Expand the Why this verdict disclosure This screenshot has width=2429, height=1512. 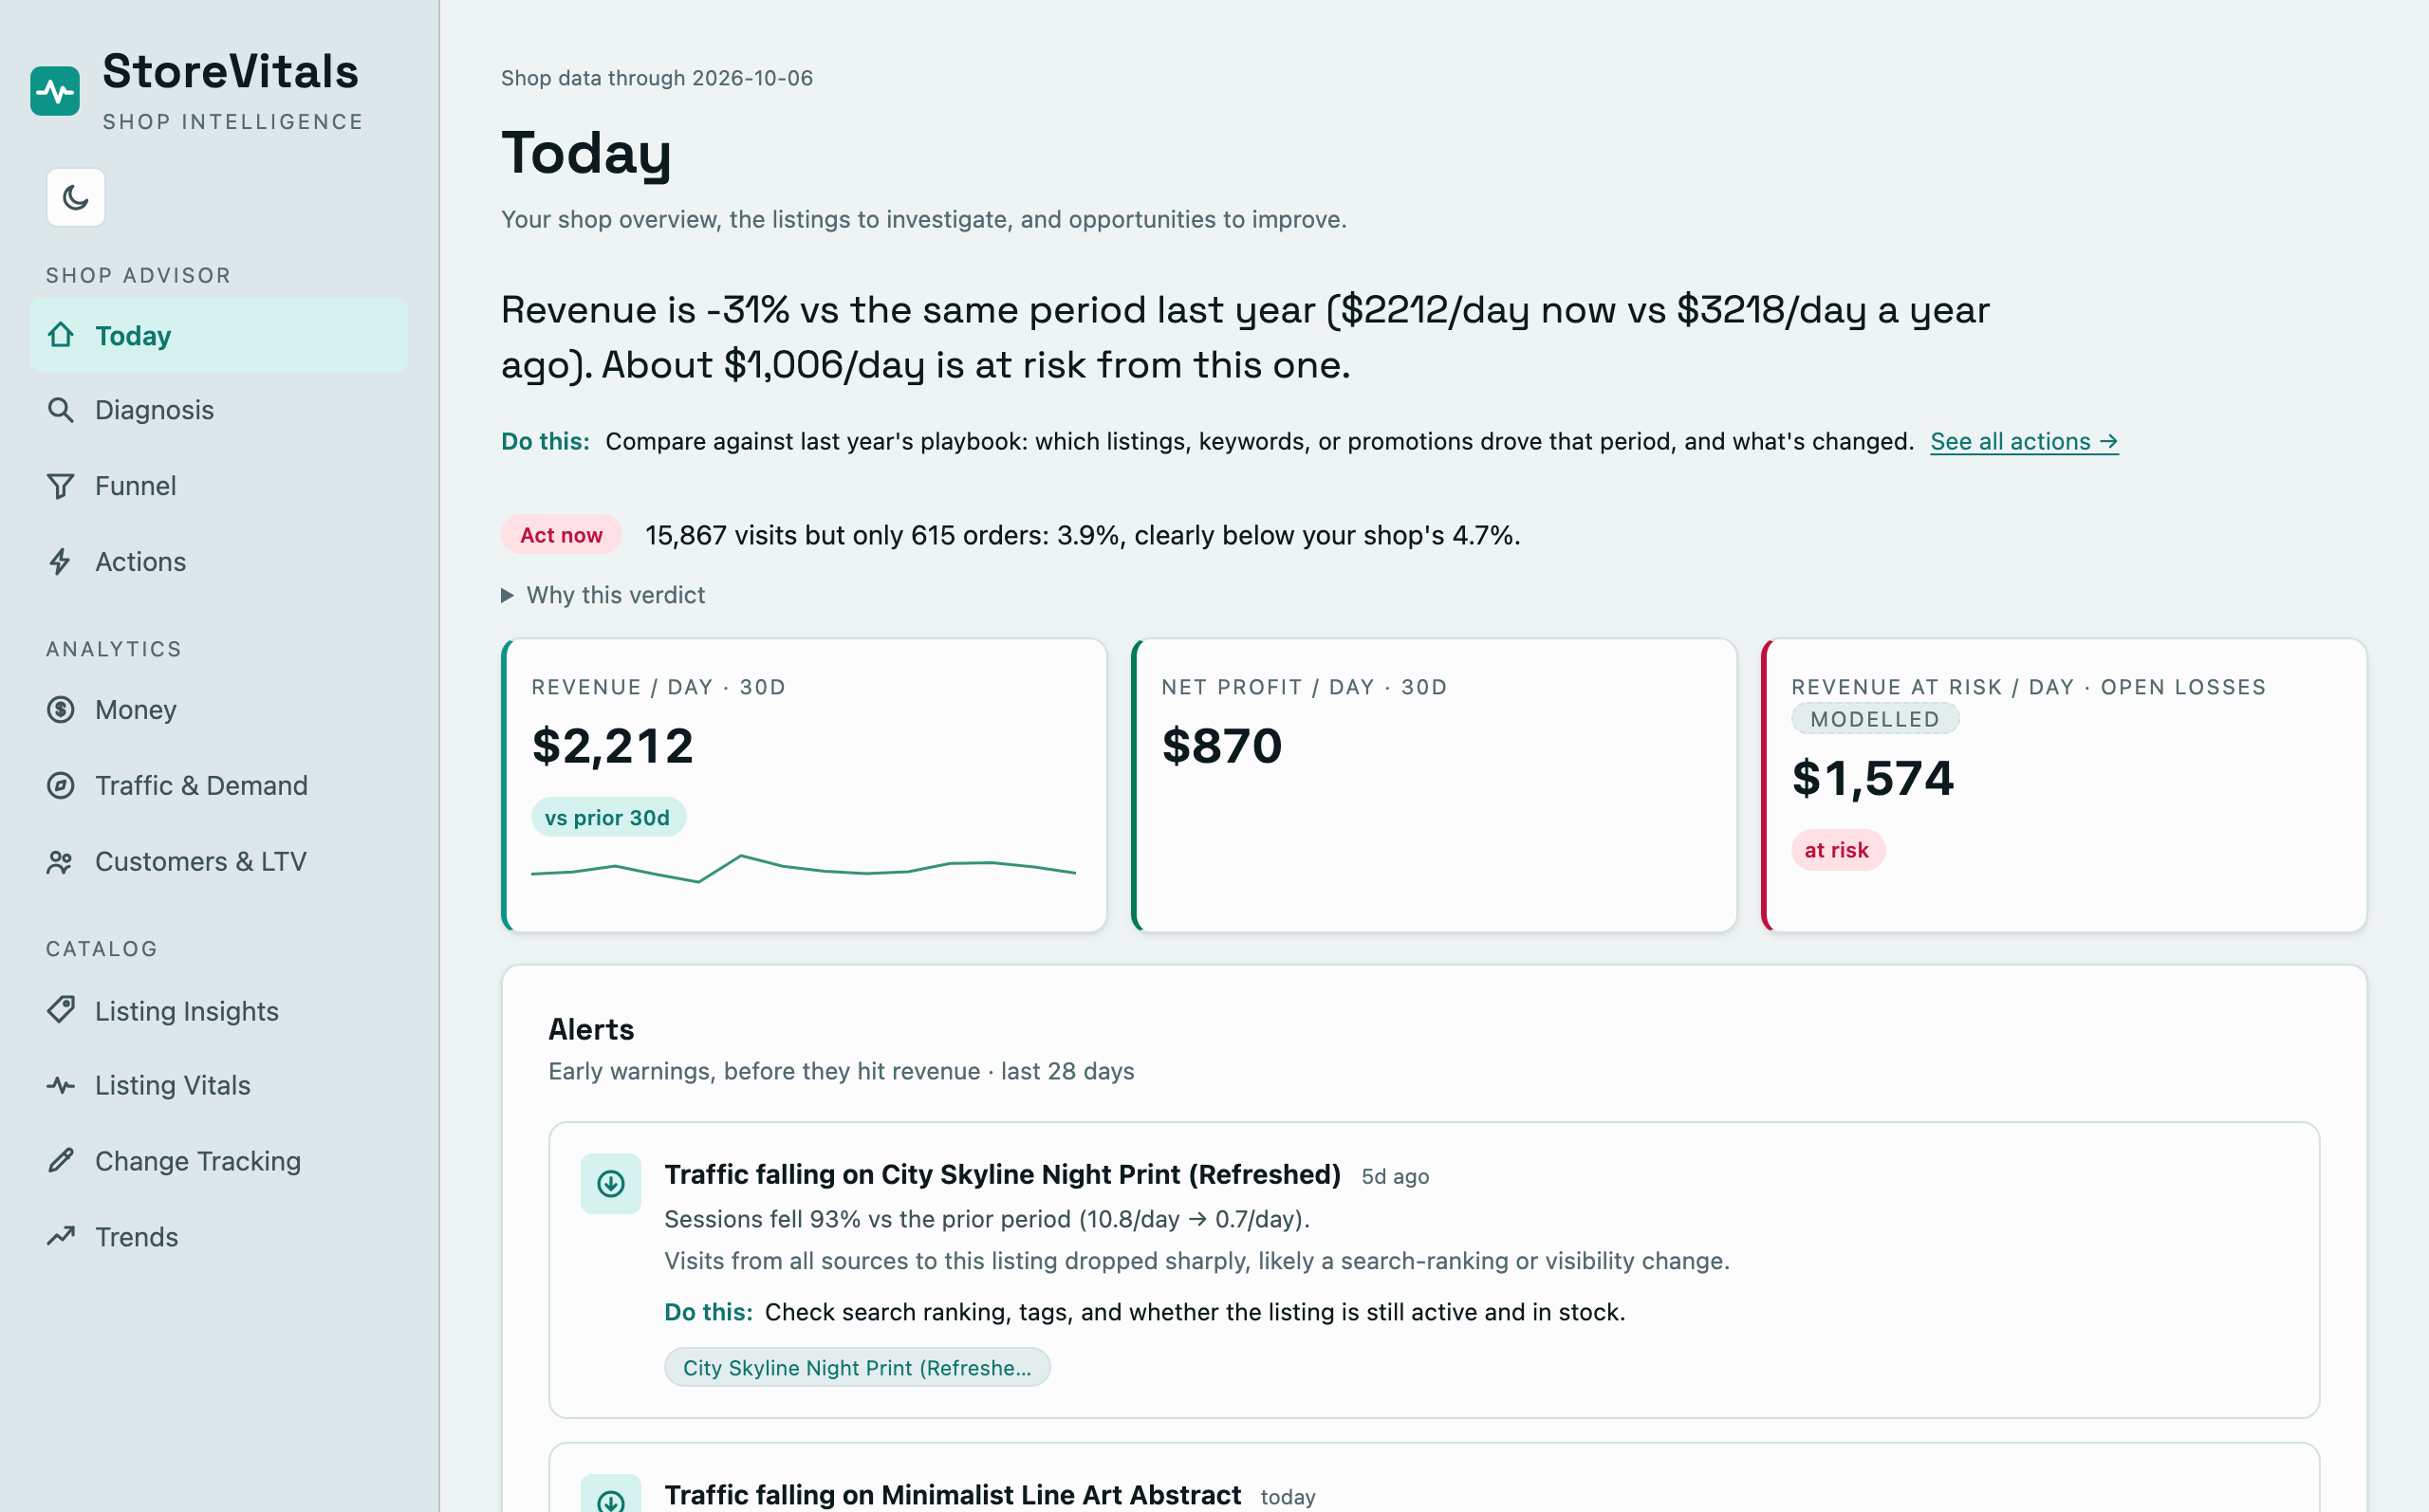[x=603, y=595]
